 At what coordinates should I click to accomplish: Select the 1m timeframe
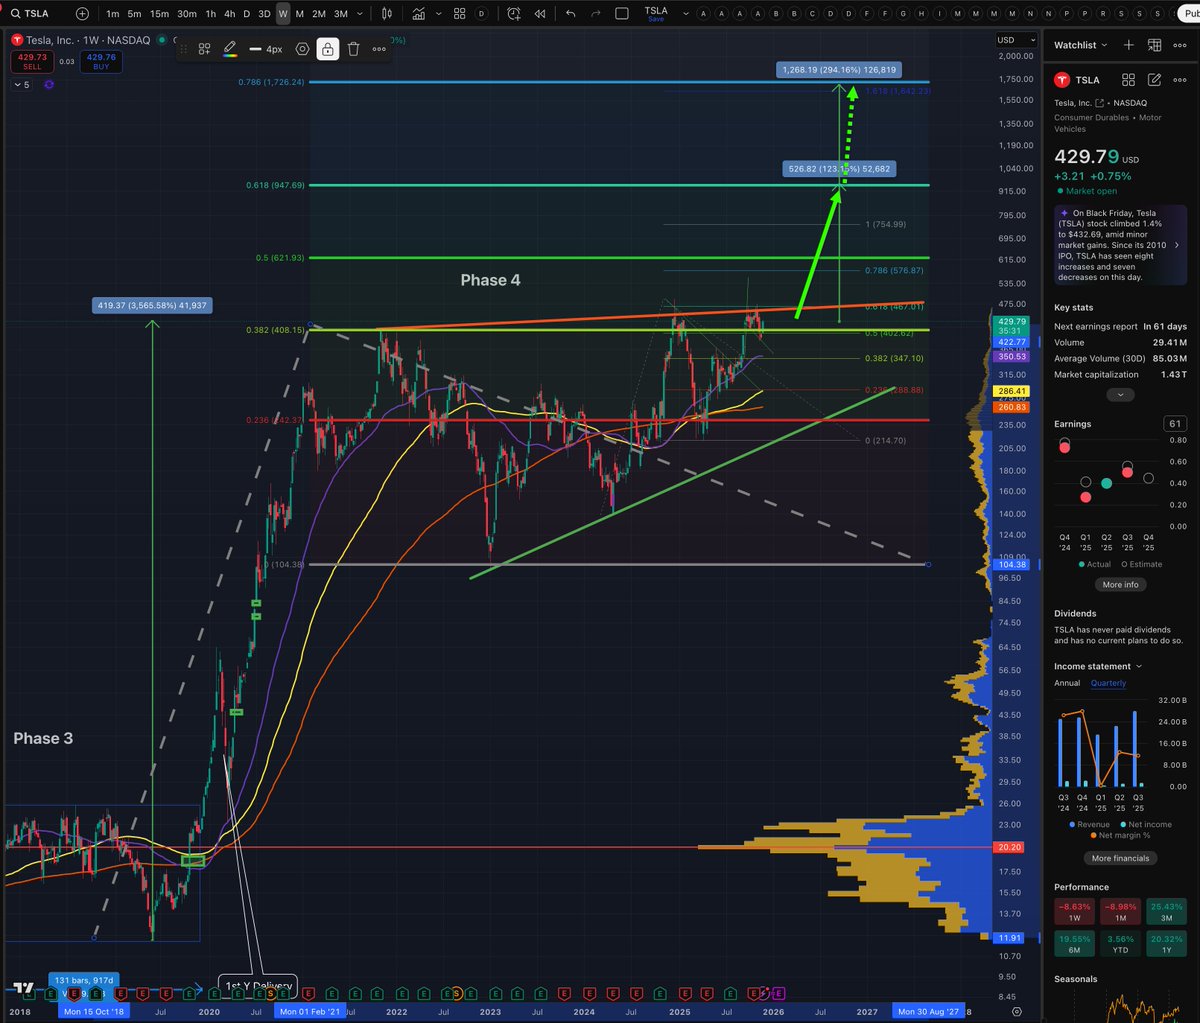112,14
